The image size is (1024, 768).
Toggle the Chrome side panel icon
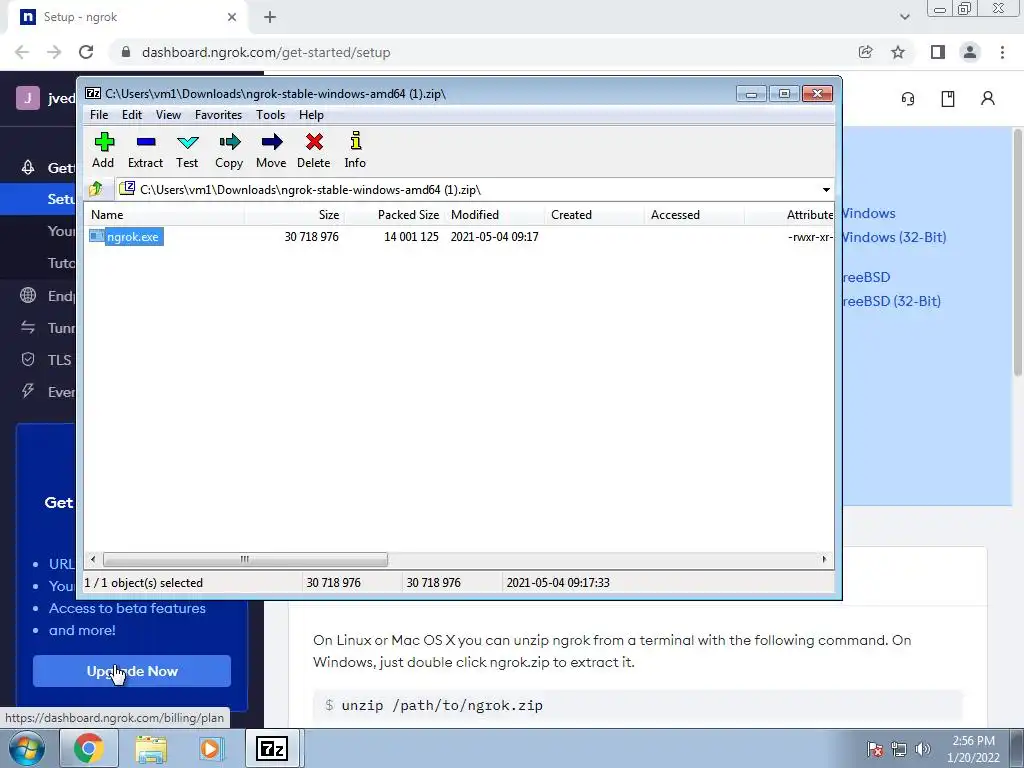coord(938,52)
